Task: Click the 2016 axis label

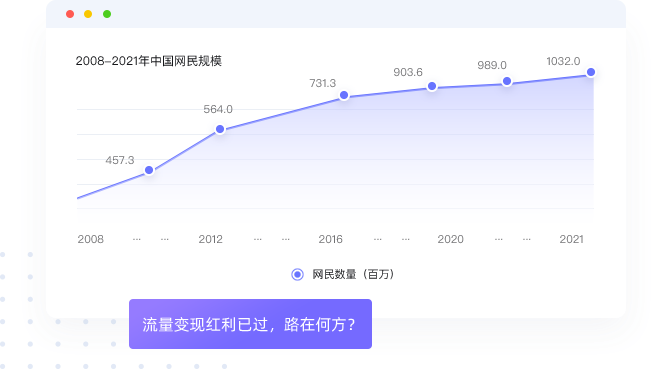Action: pos(330,239)
